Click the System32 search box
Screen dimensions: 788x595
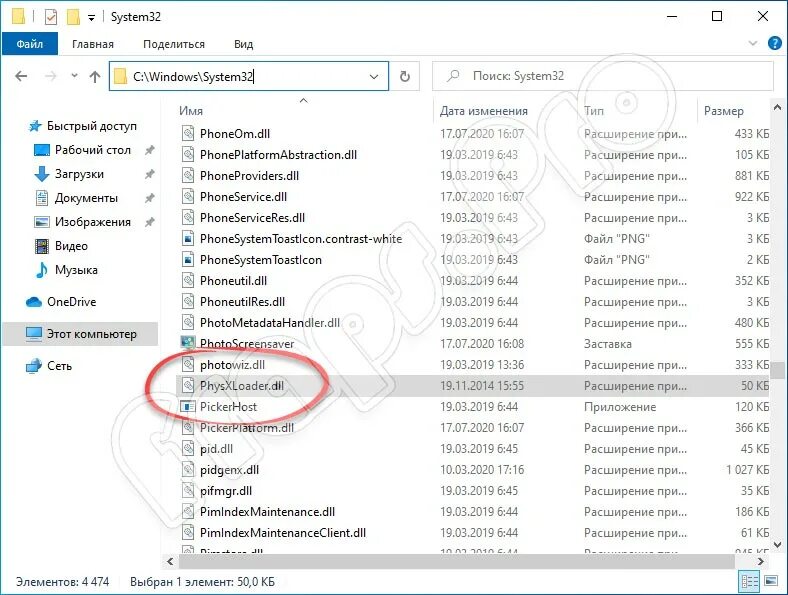[603, 76]
